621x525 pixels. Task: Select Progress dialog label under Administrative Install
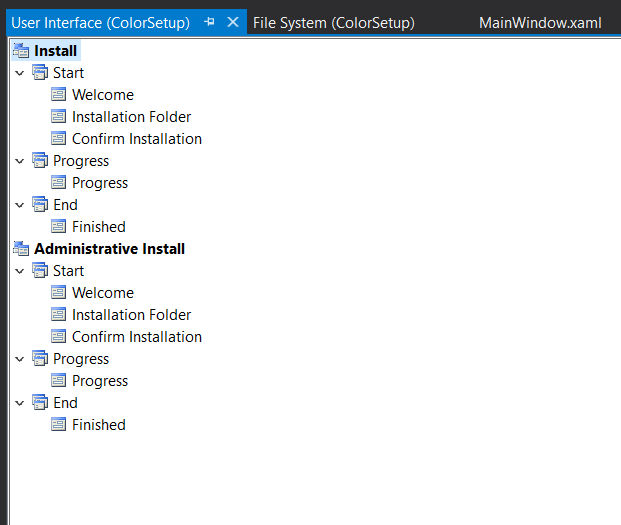(x=100, y=381)
